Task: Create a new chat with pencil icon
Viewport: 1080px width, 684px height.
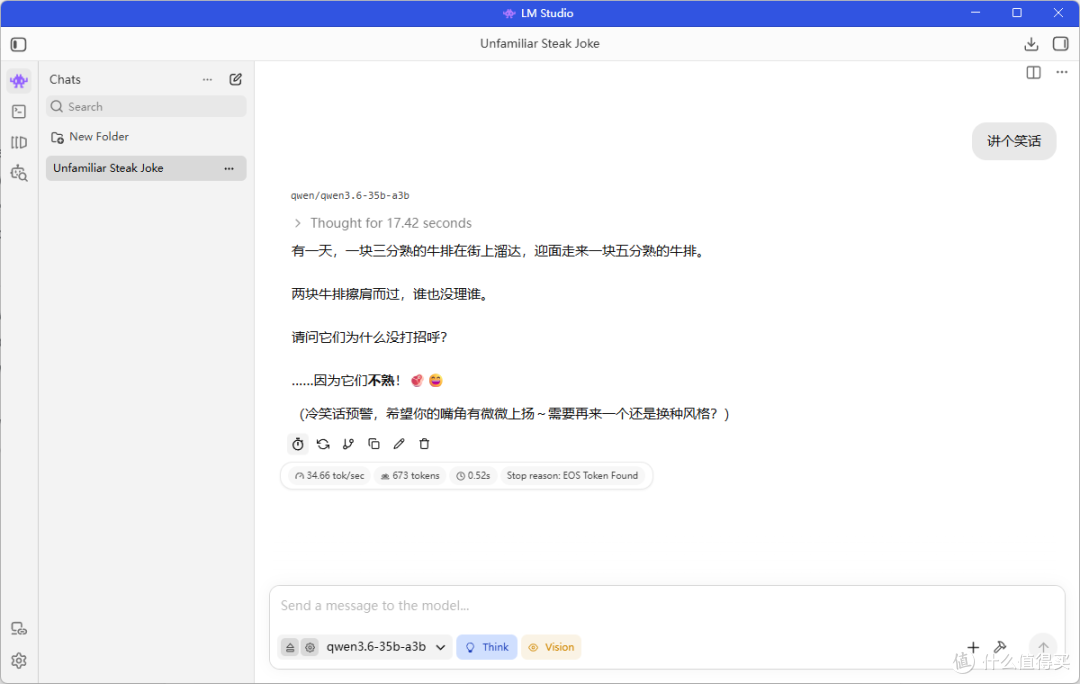Action: [236, 79]
